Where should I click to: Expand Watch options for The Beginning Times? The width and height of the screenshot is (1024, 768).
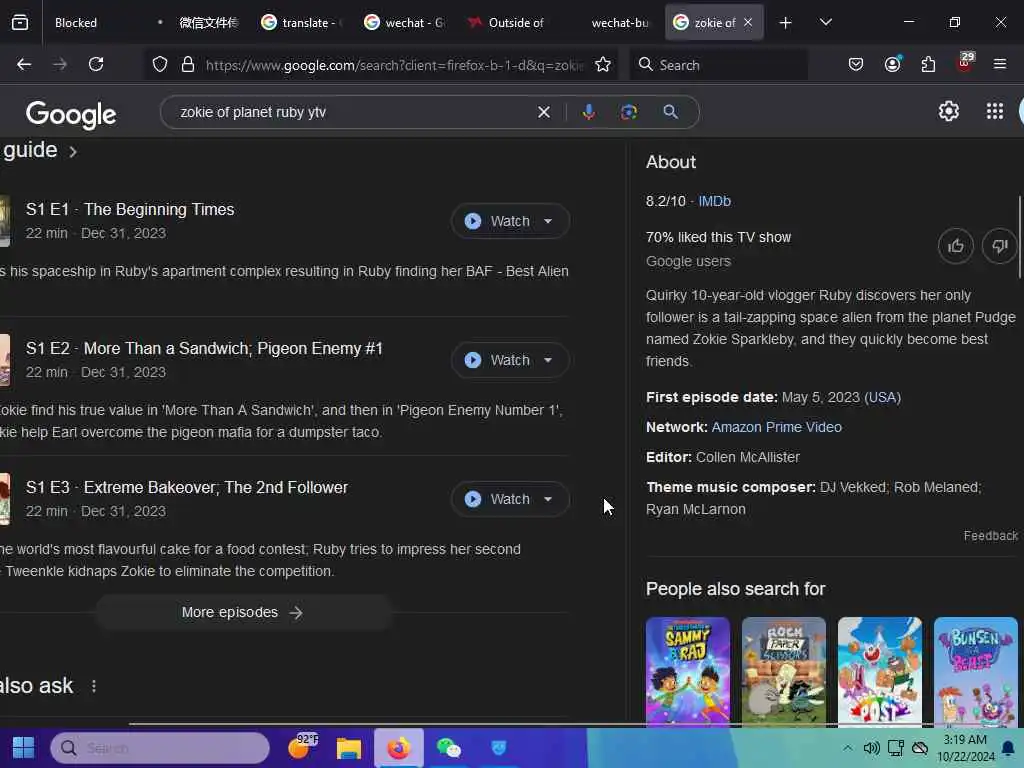click(x=549, y=221)
